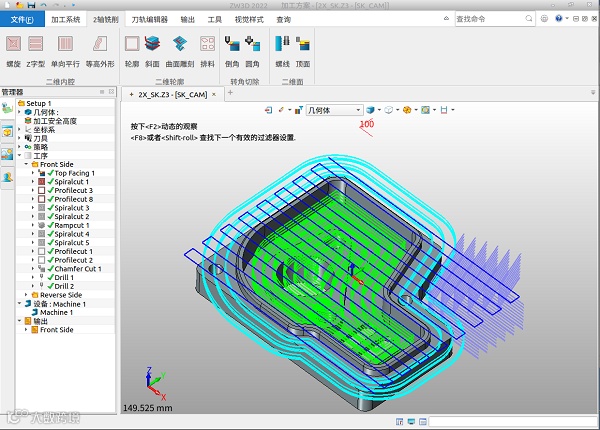
Task: Click the status bar command input field
Action: (513, 421)
